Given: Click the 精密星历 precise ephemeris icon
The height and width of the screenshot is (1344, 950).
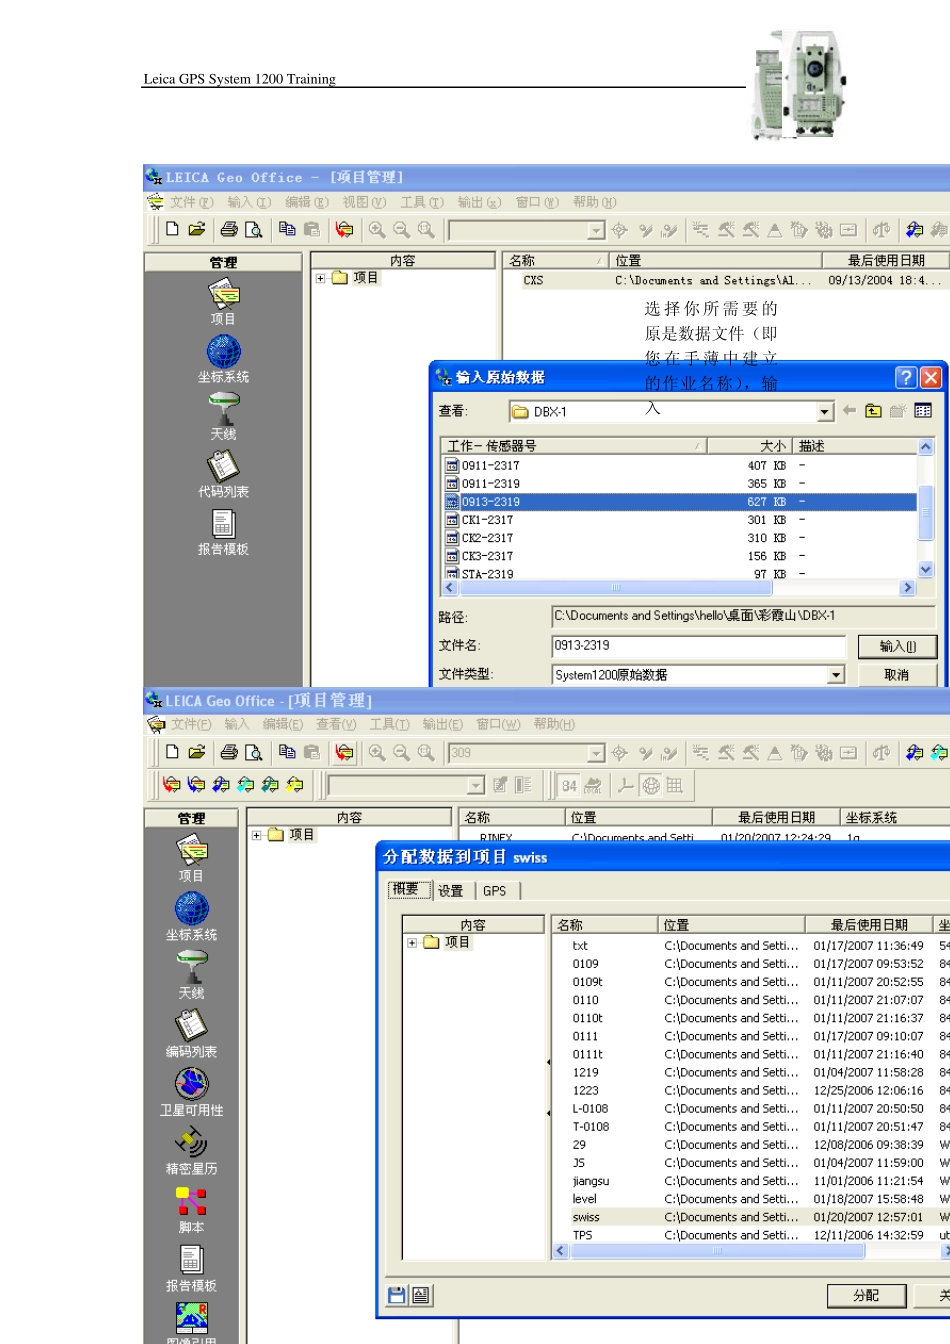Looking at the screenshot, I should coord(191,1142).
